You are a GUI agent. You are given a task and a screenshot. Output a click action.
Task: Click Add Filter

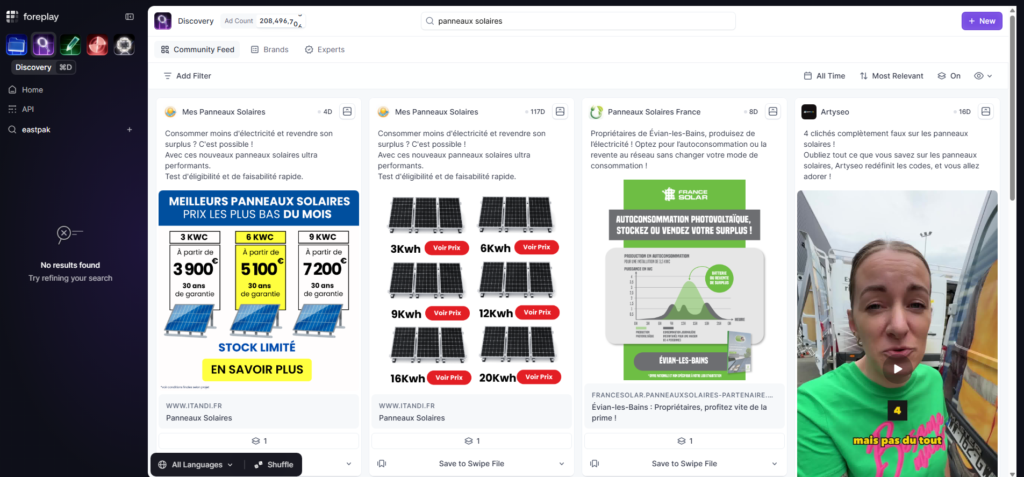(x=187, y=76)
